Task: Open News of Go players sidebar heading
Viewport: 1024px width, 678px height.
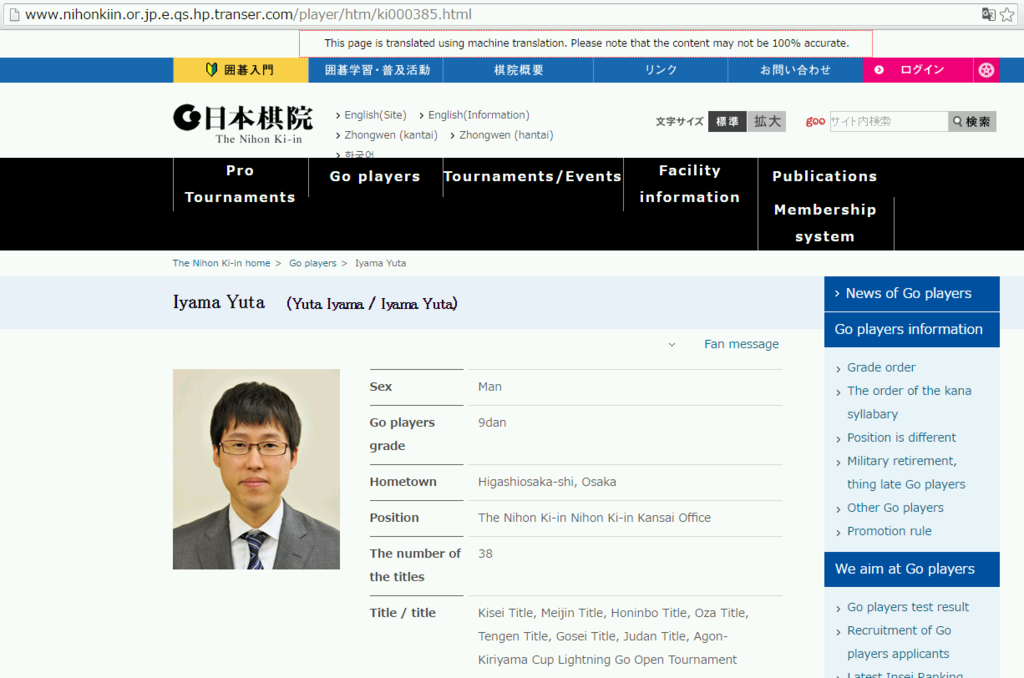Action: pyautogui.click(x=912, y=294)
